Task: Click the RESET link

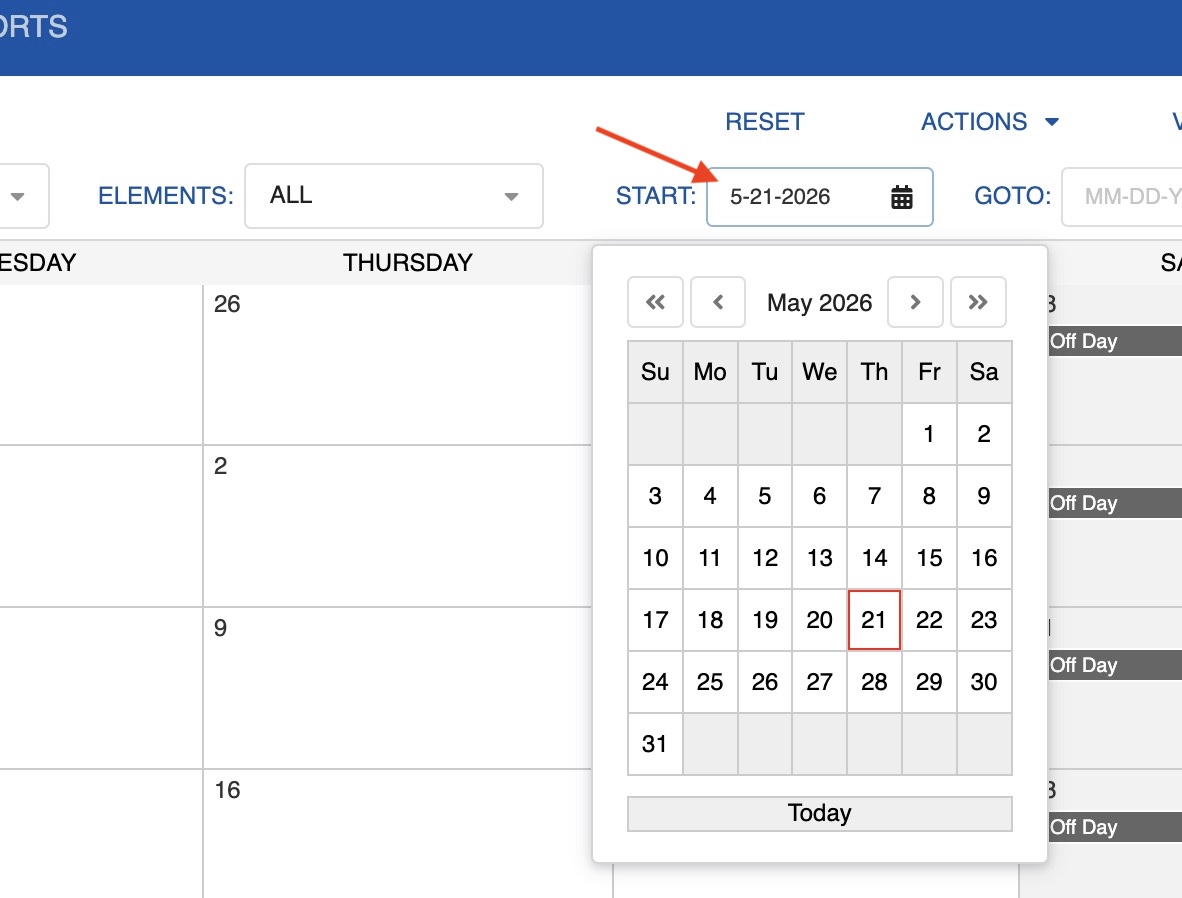Action: pos(765,122)
